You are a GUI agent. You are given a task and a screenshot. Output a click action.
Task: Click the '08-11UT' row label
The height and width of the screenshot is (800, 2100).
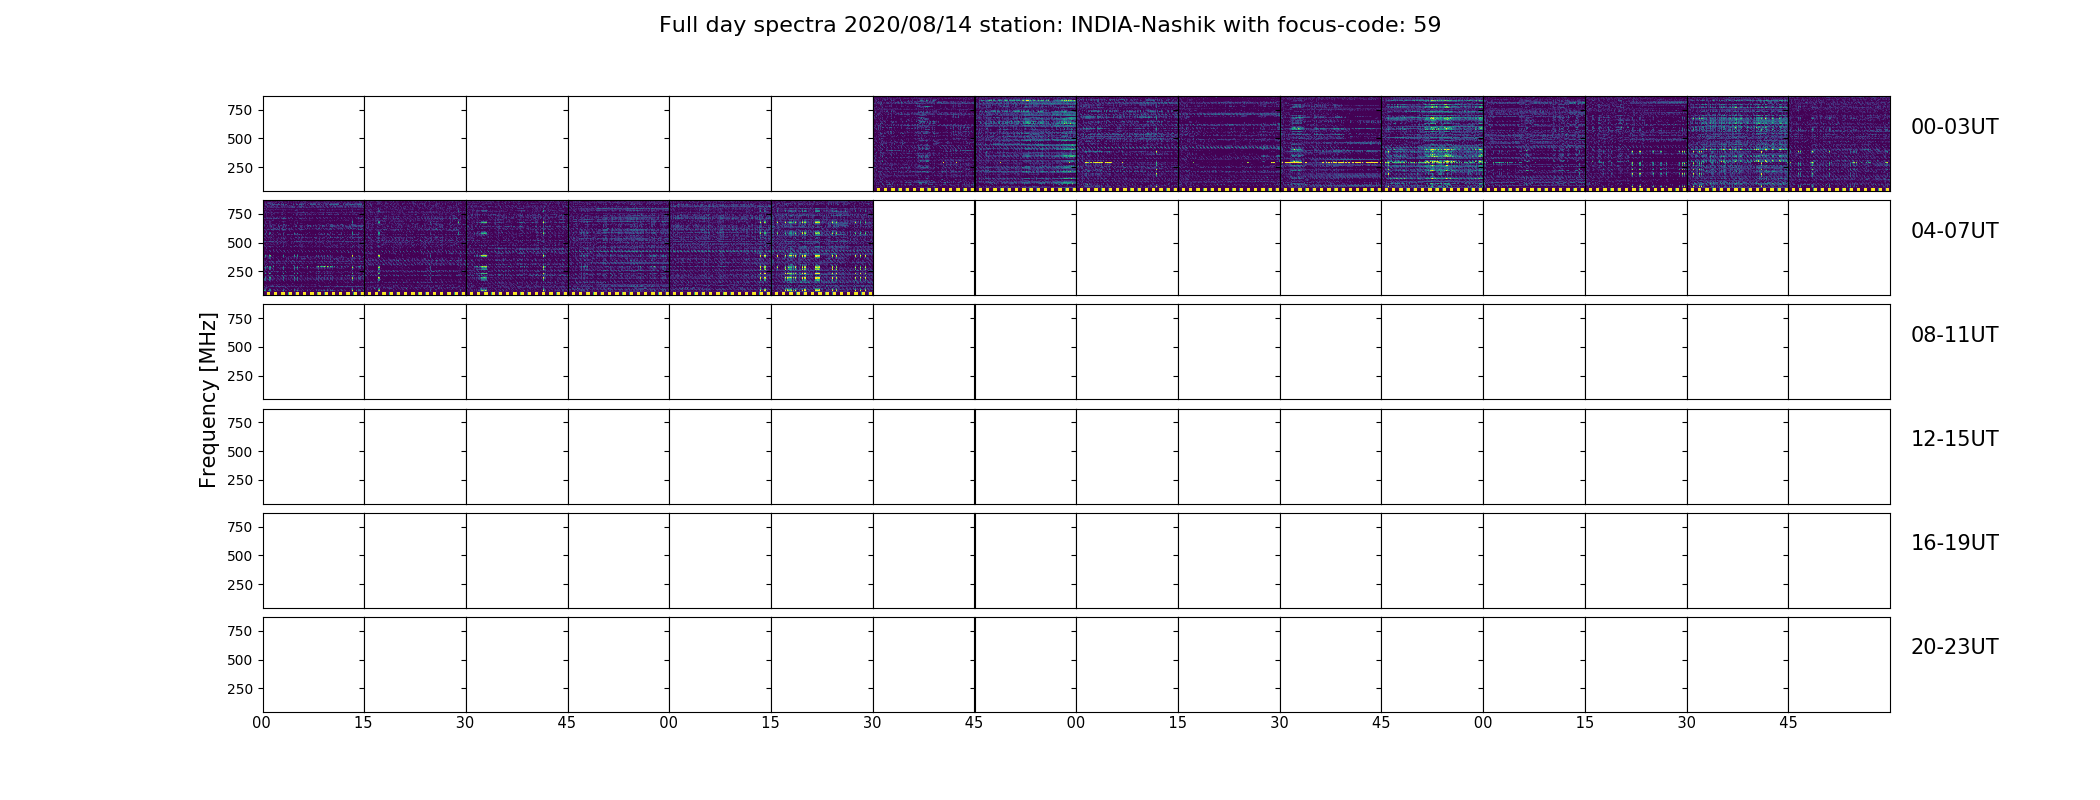coord(1954,335)
